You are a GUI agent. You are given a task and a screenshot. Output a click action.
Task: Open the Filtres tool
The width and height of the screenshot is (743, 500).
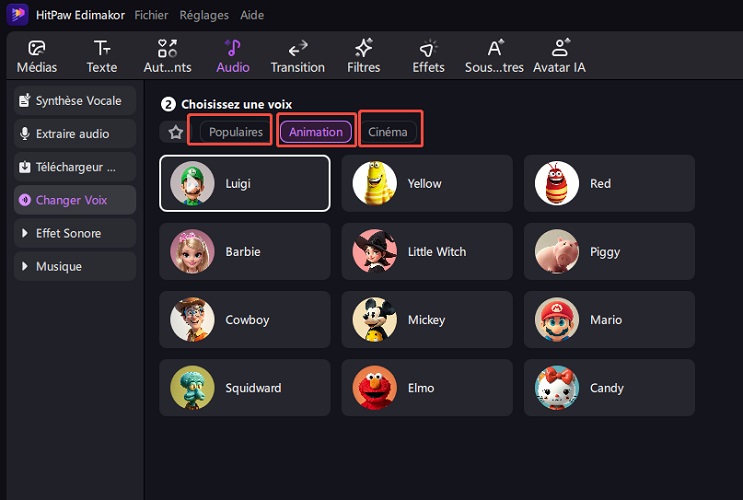[x=363, y=57]
